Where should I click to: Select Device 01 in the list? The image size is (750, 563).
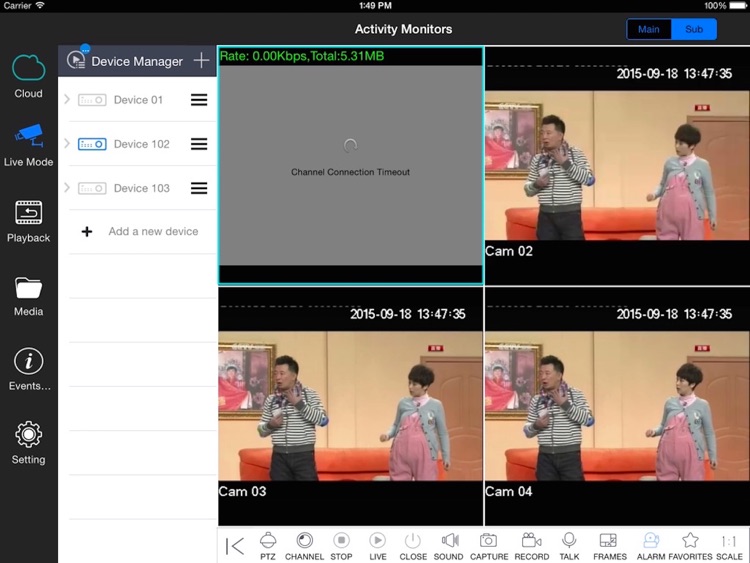pos(138,99)
